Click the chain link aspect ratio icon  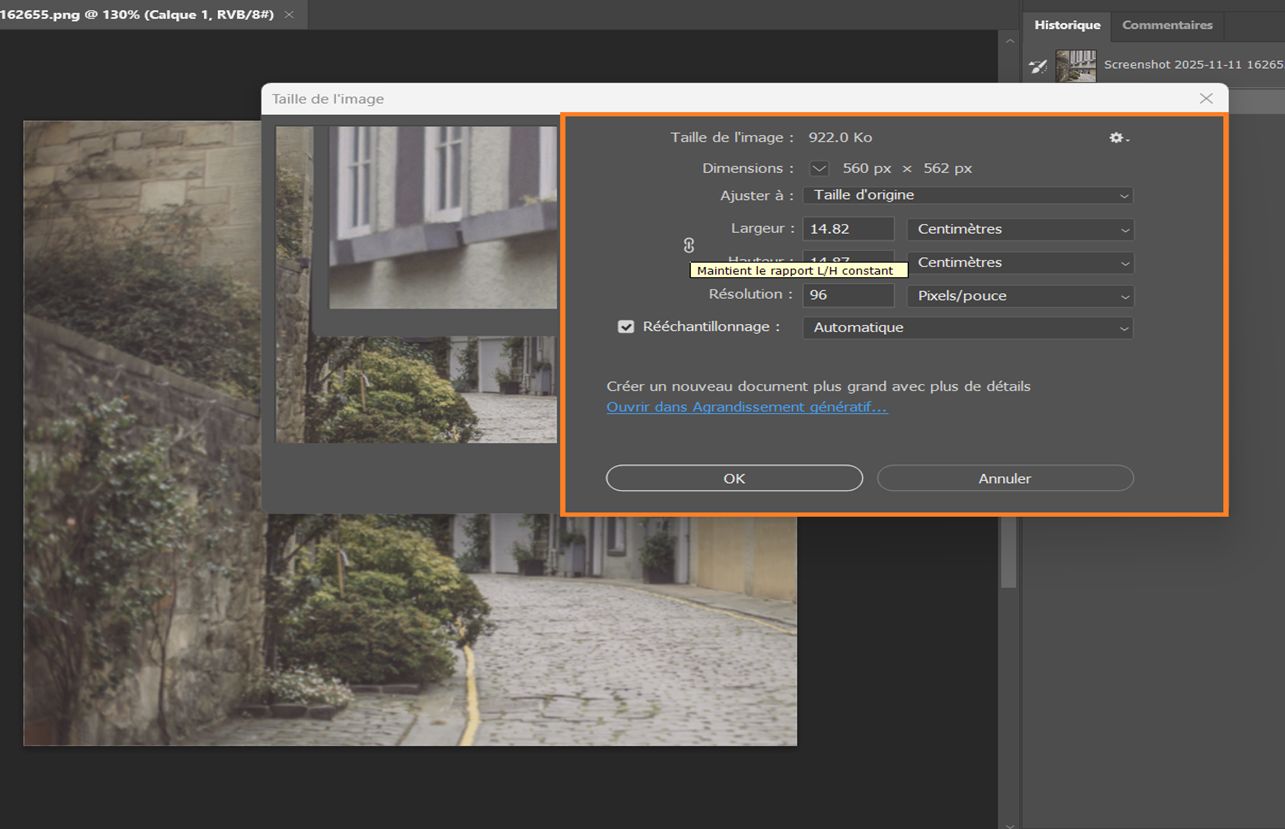point(689,245)
